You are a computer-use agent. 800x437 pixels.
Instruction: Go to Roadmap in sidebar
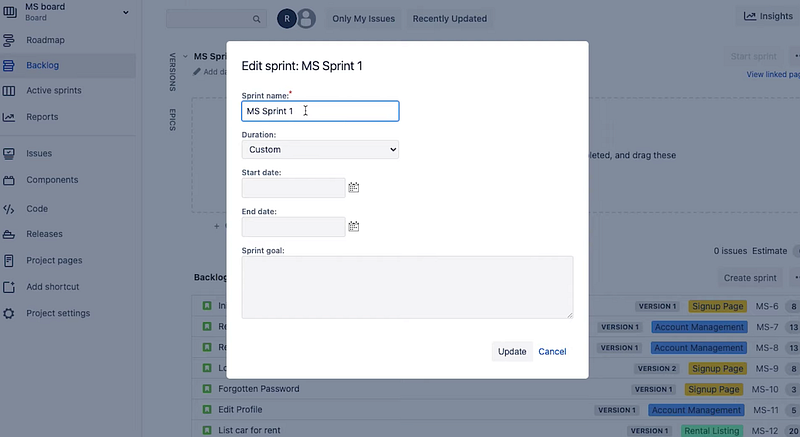pos(45,40)
